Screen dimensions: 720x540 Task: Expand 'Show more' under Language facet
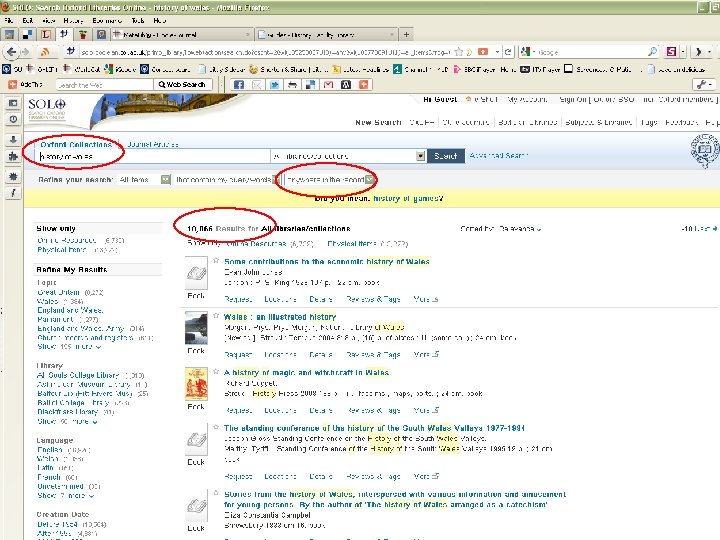click(x=65, y=495)
